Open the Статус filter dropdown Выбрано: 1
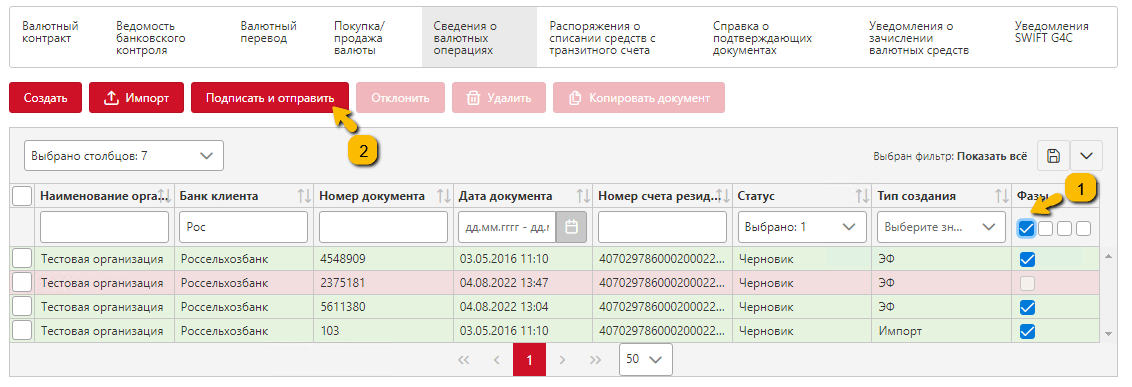This screenshot has height=387, width=1132. (802, 227)
